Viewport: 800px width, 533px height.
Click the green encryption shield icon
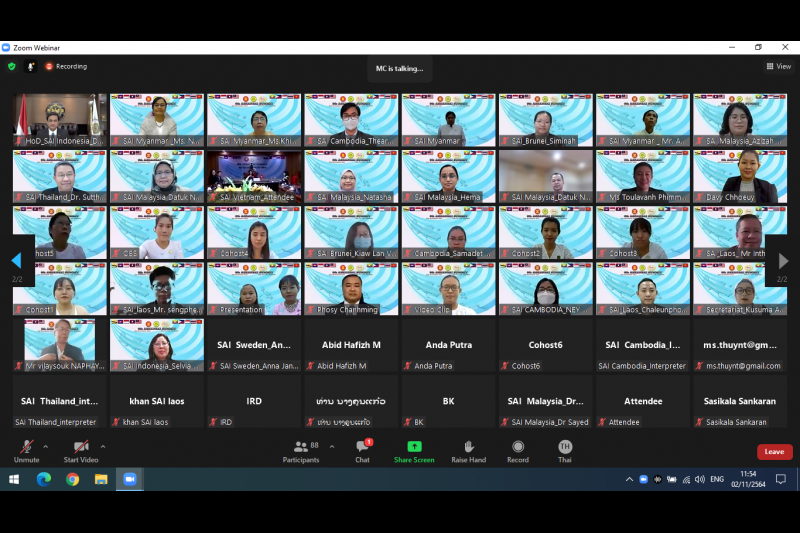click(x=12, y=67)
